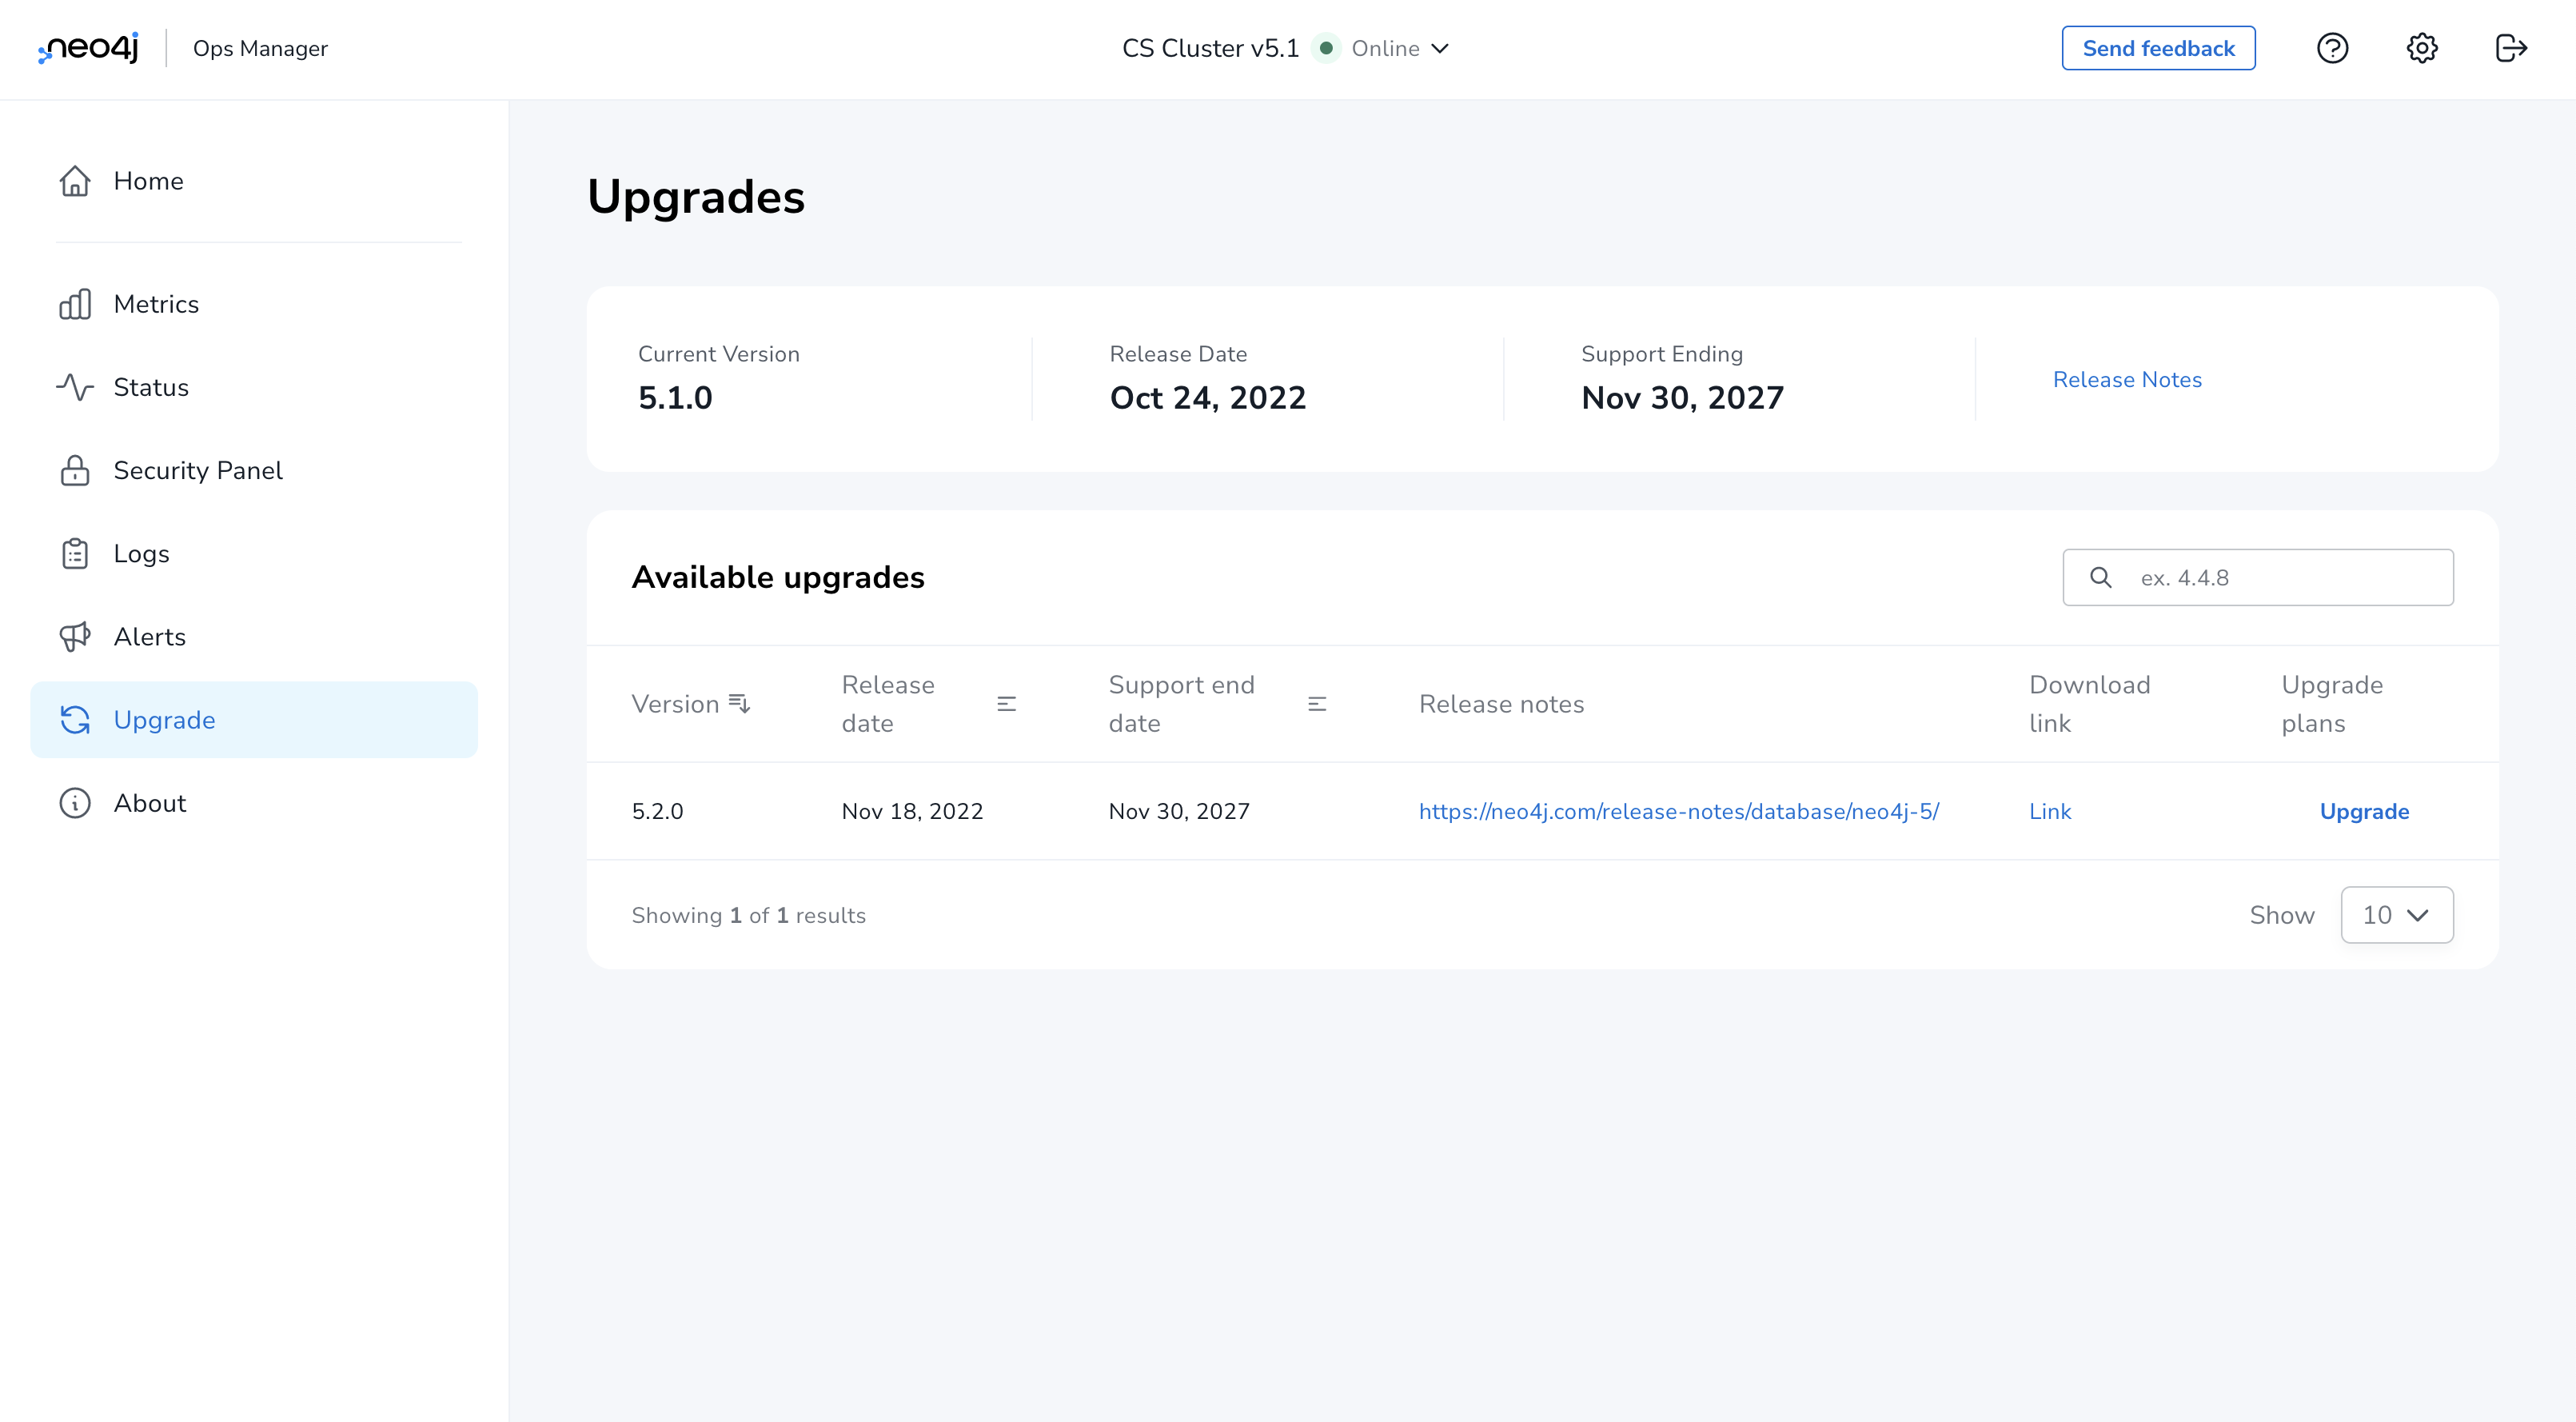Expand the Online cluster dropdown
This screenshot has height=1422, width=2576.
pyautogui.click(x=1440, y=48)
